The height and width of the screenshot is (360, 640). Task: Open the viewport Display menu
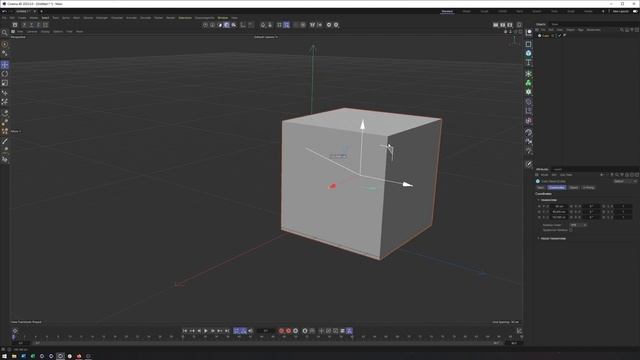[x=45, y=31]
